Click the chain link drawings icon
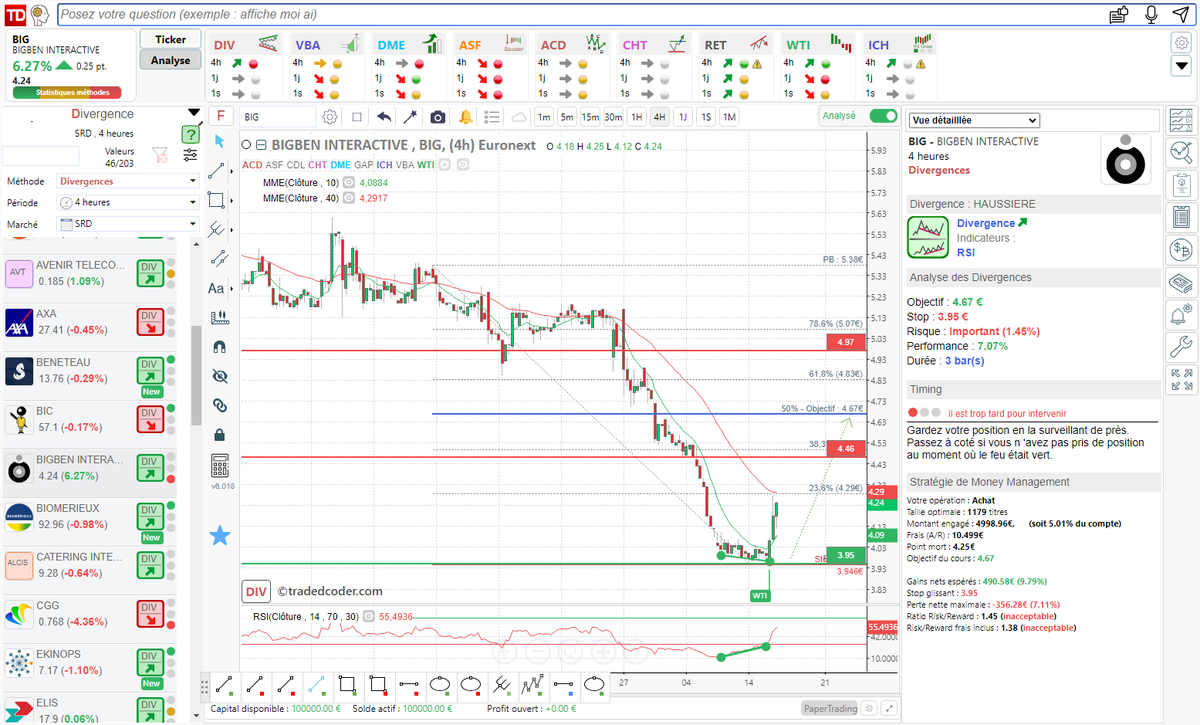Image resolution: width=1200 pixels, height=725 pixels. point(220,406)
